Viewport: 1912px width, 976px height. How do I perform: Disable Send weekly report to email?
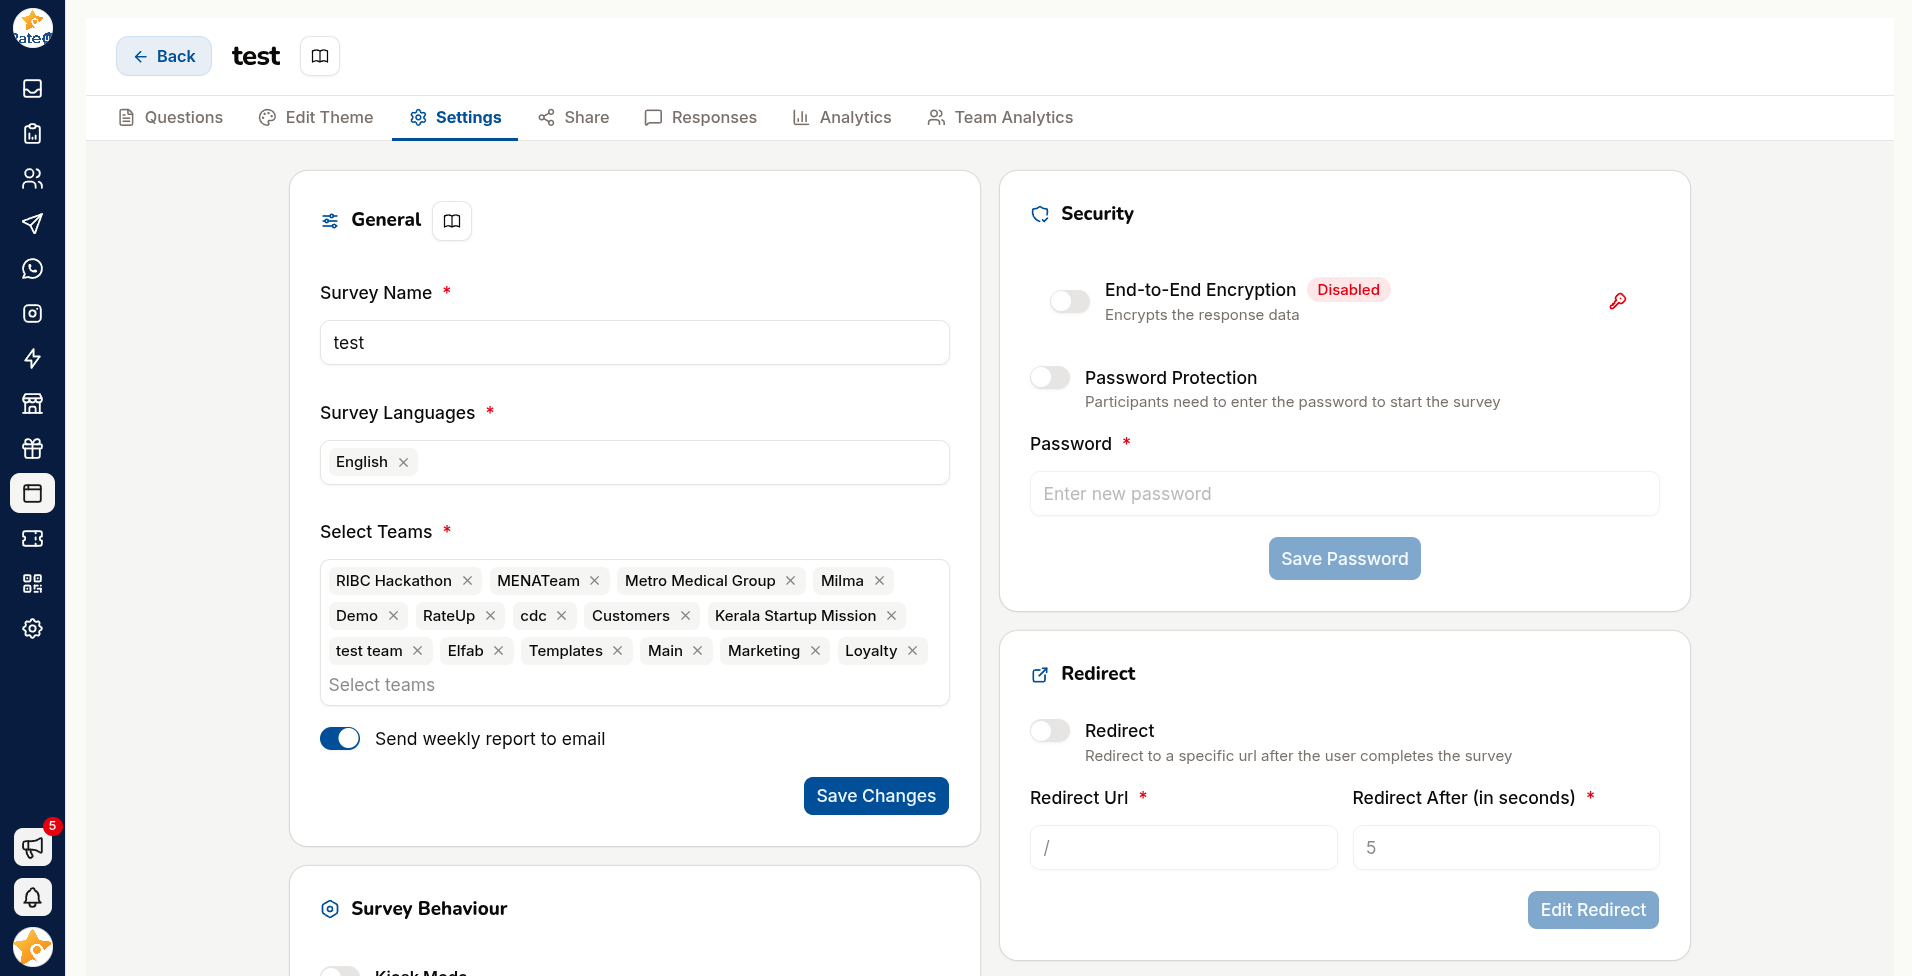(x=340, y=738)
